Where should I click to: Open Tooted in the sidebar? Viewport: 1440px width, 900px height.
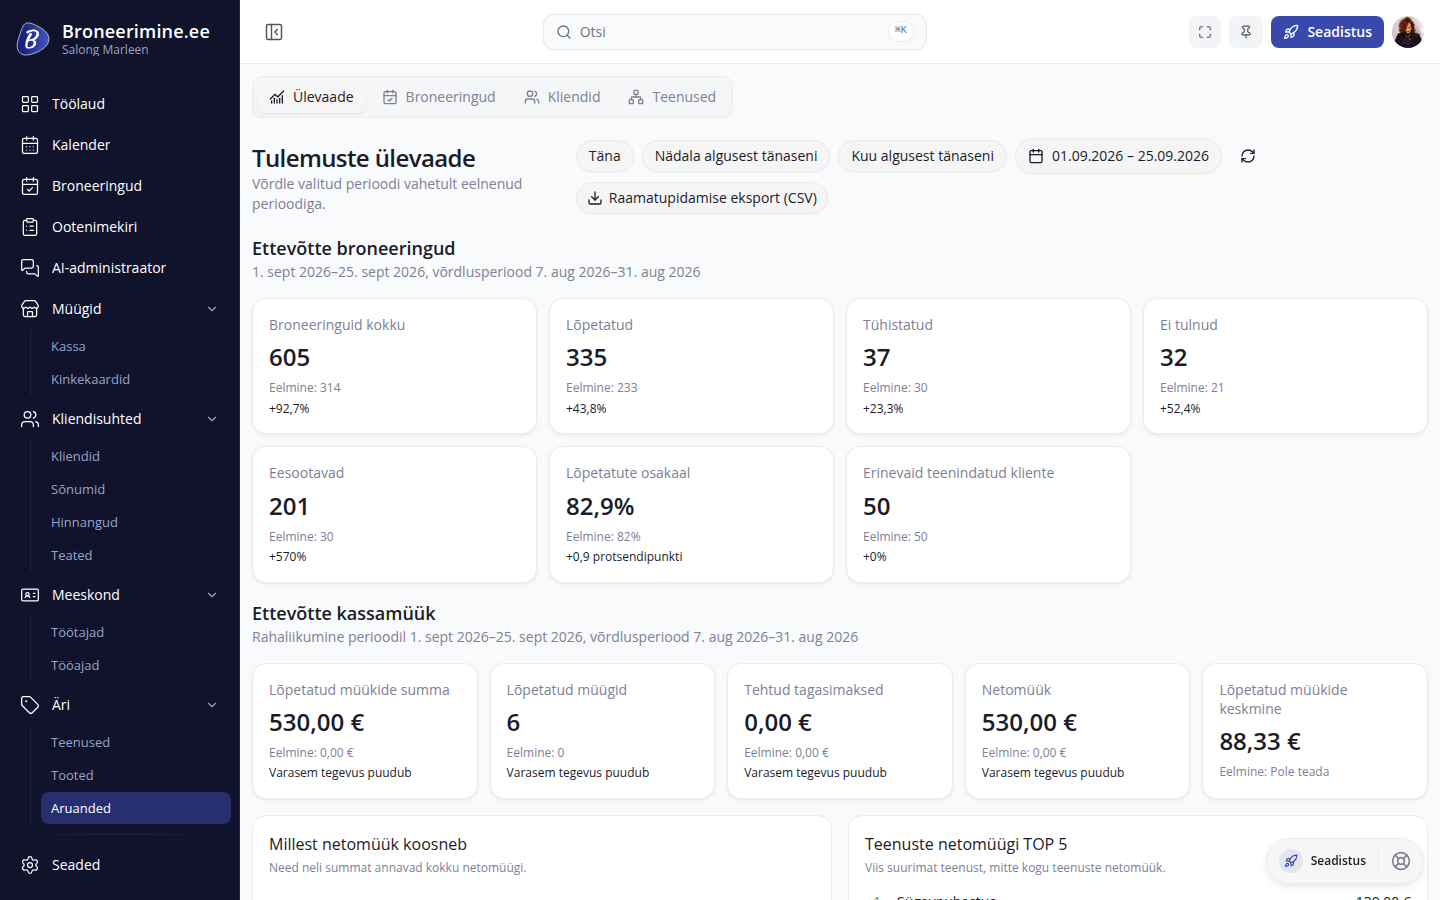pos(136,776)
